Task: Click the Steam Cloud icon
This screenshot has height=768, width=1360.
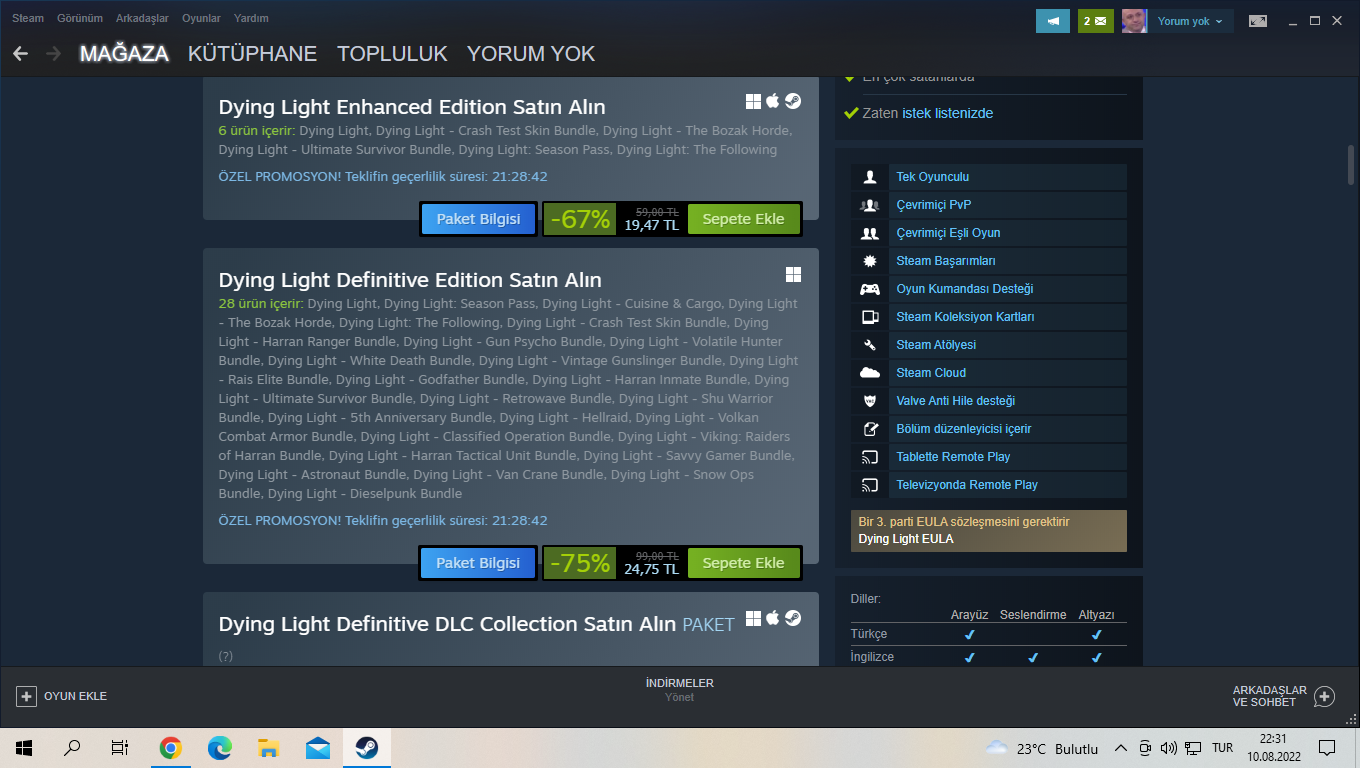Action: coord(870,373)
